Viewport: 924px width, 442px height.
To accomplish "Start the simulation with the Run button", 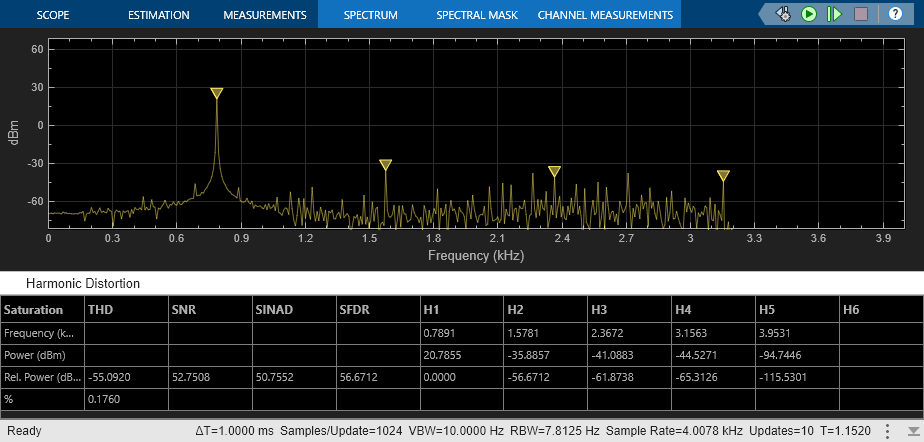I will tap(809, 14).
